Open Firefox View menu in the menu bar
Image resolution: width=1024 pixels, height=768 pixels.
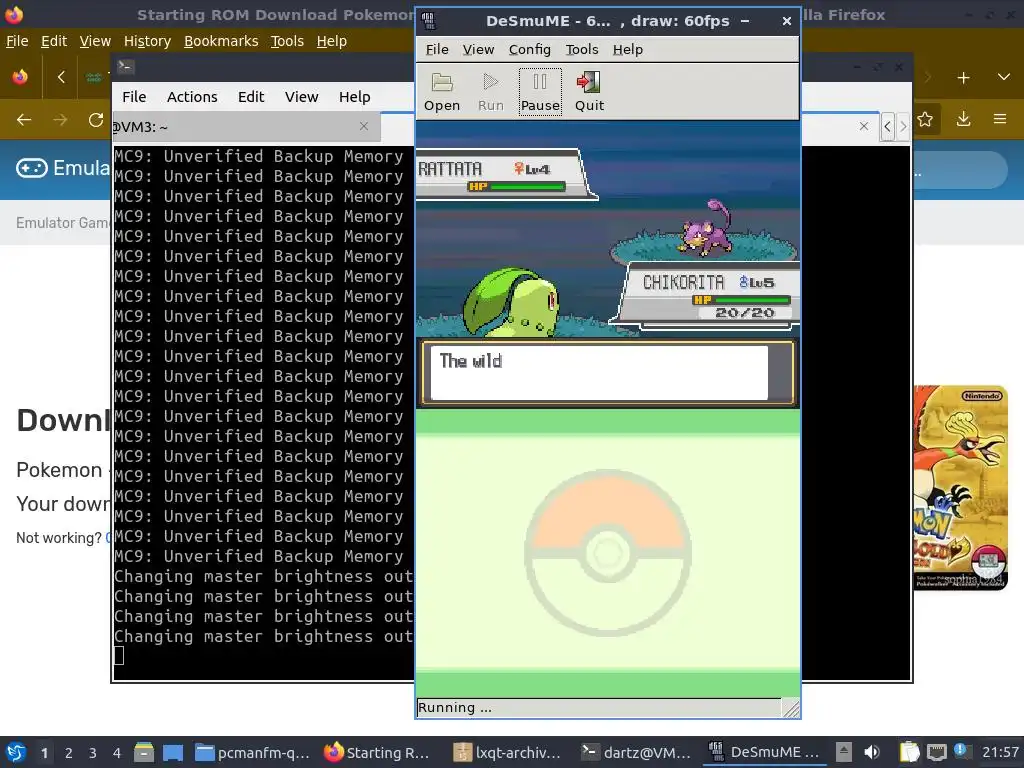(x=95, y=41)
